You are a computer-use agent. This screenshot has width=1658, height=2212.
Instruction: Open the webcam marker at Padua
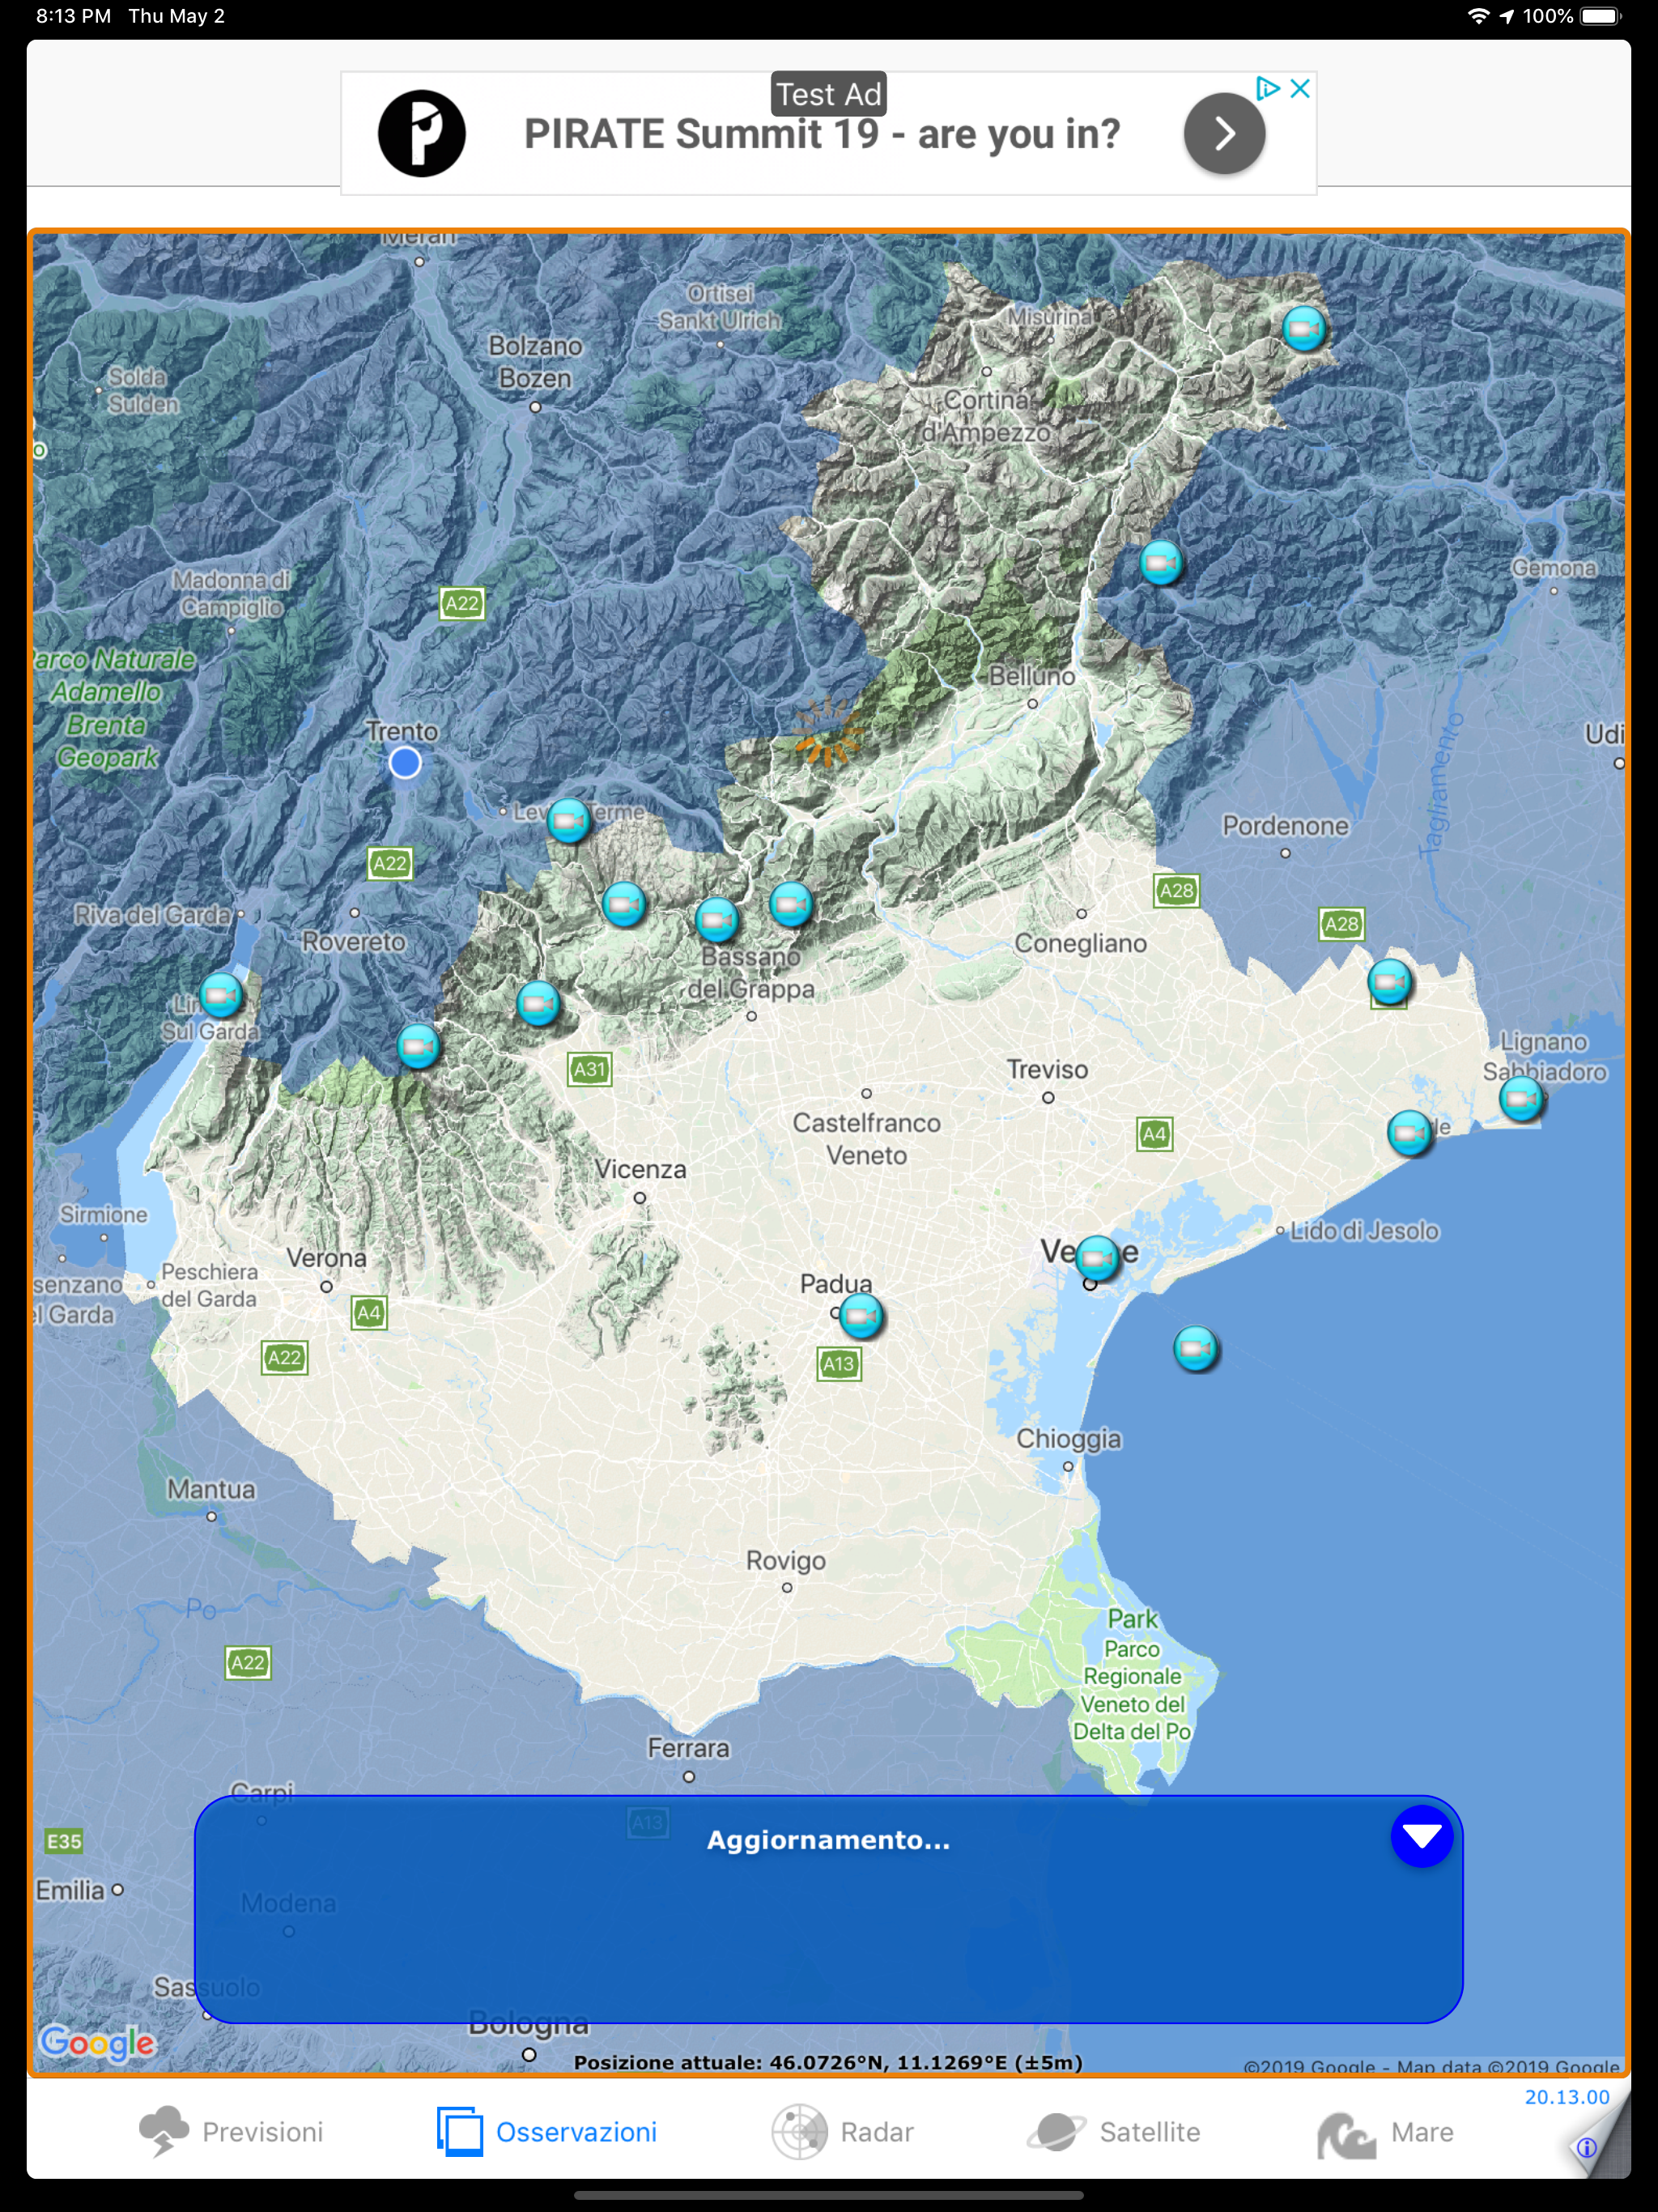pyautogui.click(x=861, y=1316)
